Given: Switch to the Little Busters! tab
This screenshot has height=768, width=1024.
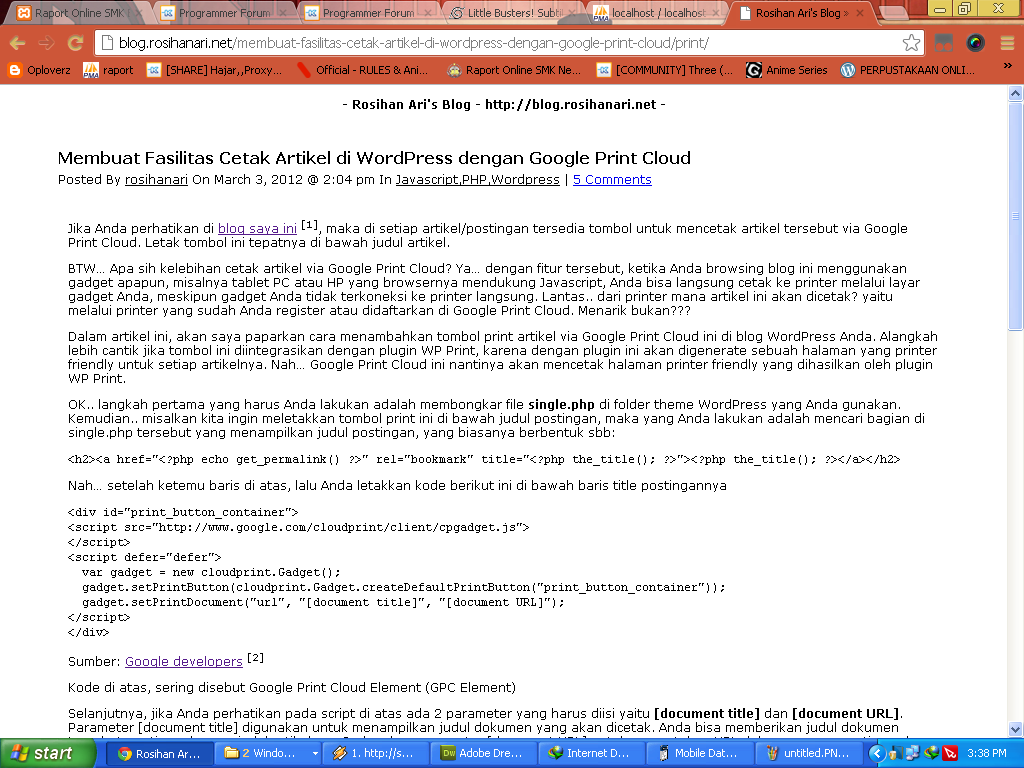Looking at the screenshot, I should point(512,13).
